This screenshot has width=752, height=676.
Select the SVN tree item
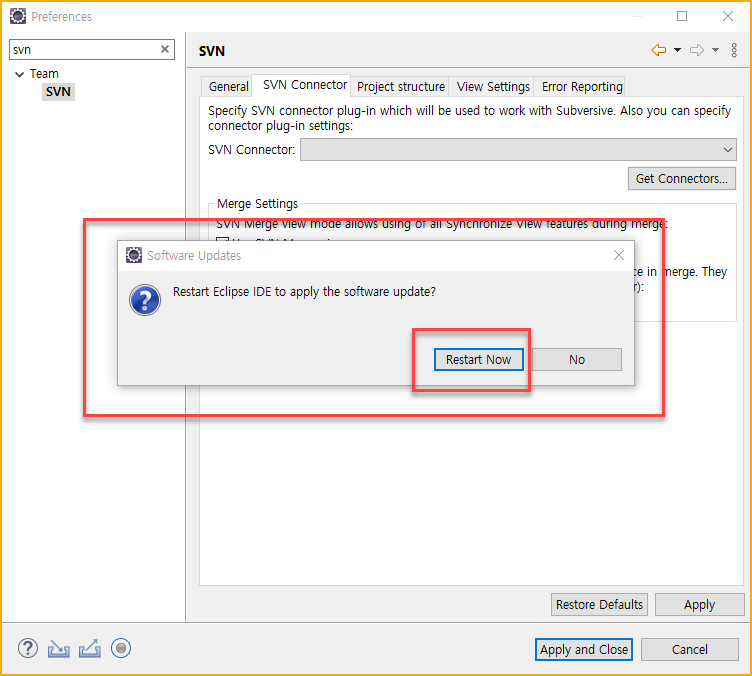58,92
